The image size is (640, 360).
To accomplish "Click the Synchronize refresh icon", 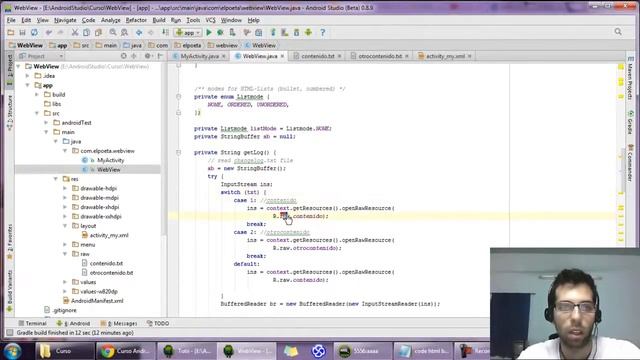I will pyautogui.click(x=34, y=32).
